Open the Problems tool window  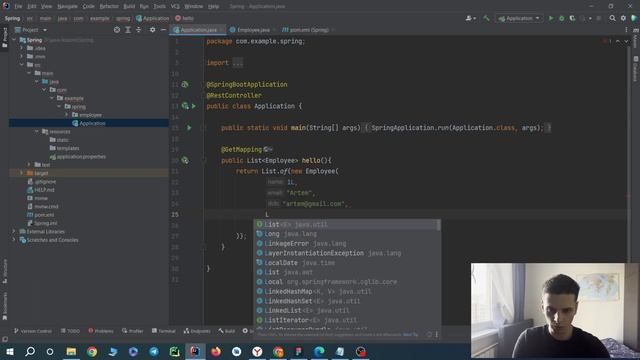pos(101,331)
